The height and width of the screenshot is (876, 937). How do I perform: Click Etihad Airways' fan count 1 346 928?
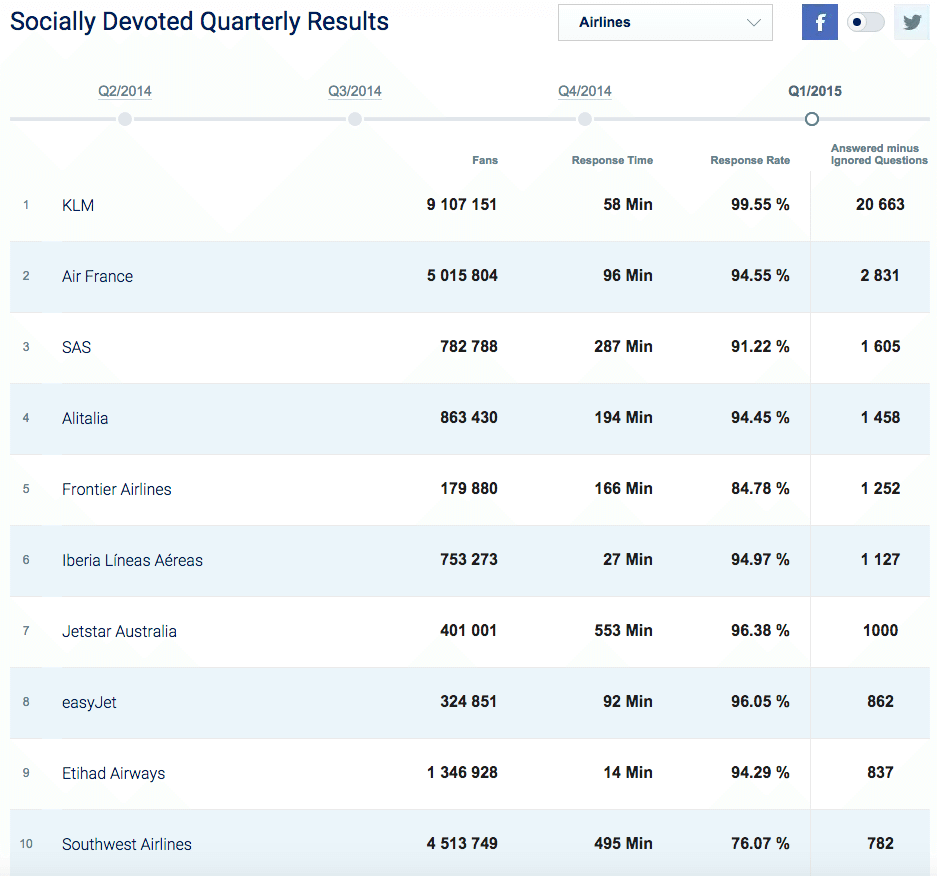click(x=462, y=773)
